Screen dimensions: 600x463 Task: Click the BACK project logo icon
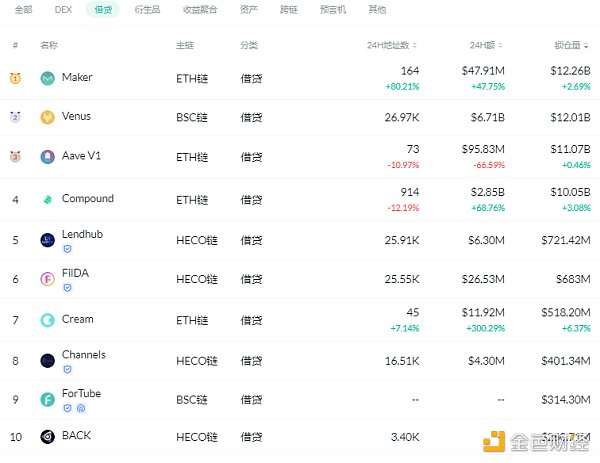(47, 437)
